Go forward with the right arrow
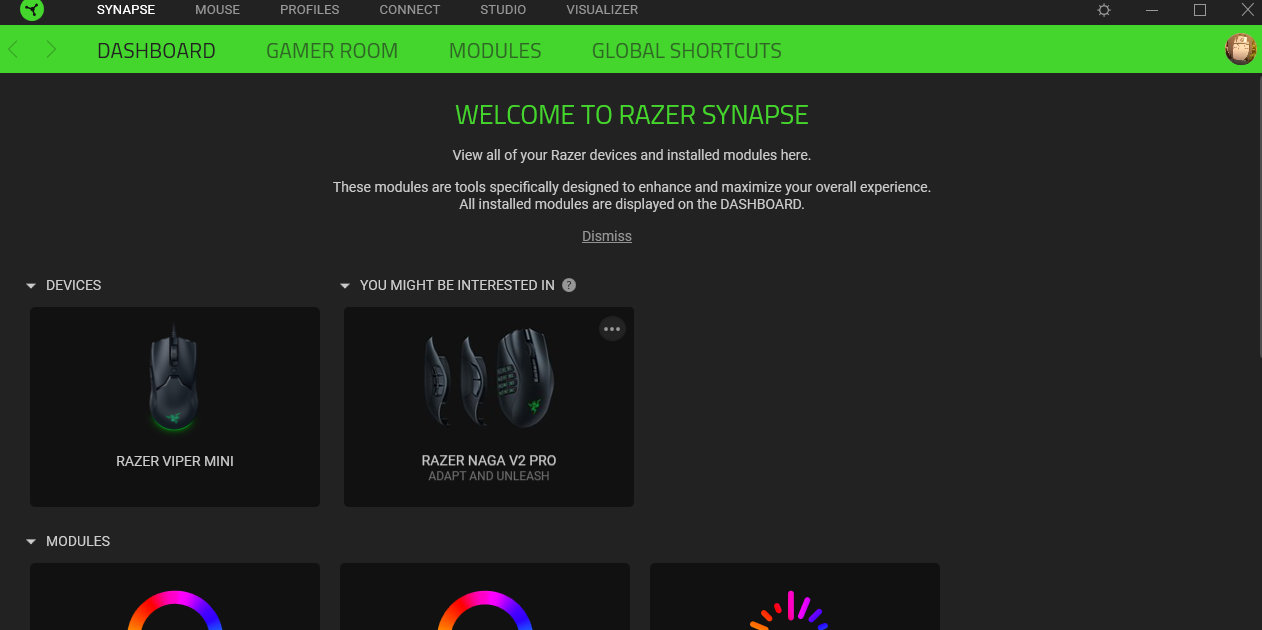Screen dimensions: 1262x630 click(51, 50)
